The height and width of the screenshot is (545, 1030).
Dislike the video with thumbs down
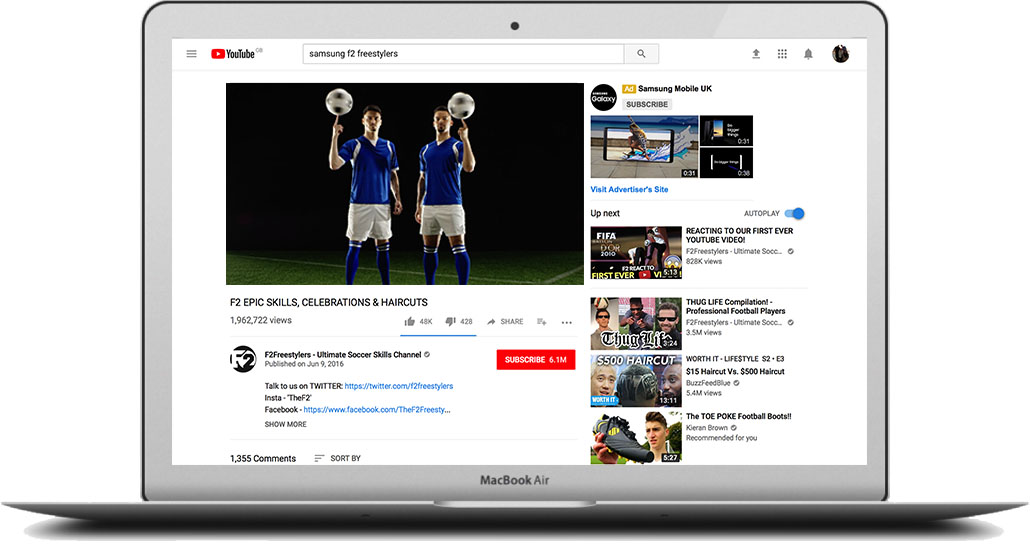(450, 322)
